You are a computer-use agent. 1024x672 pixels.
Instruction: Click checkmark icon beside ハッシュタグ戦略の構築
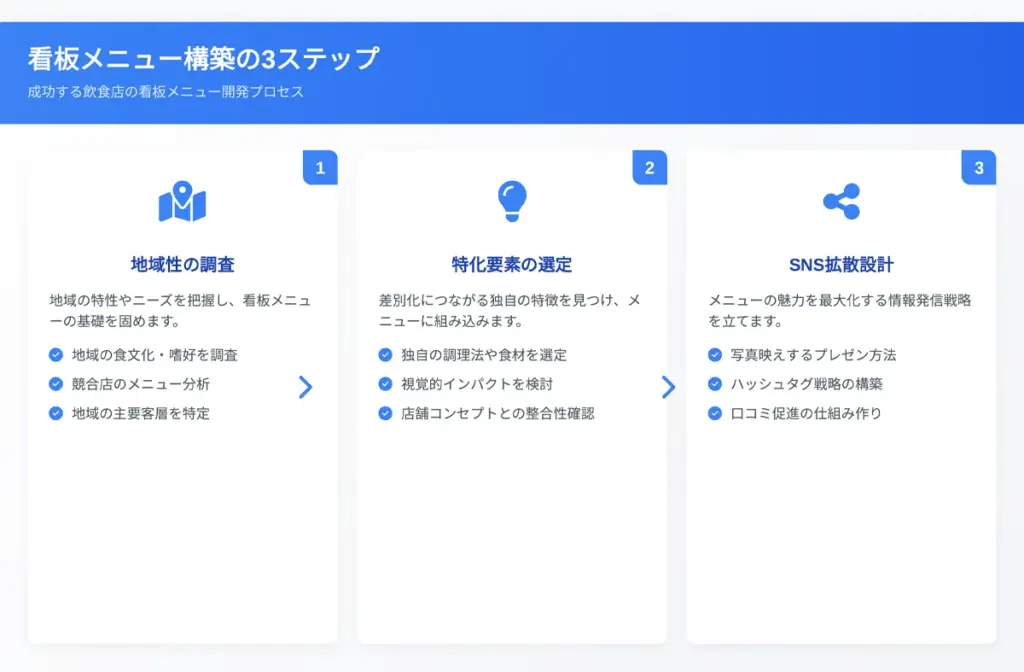pyautogui.click(x=715, y=384)
